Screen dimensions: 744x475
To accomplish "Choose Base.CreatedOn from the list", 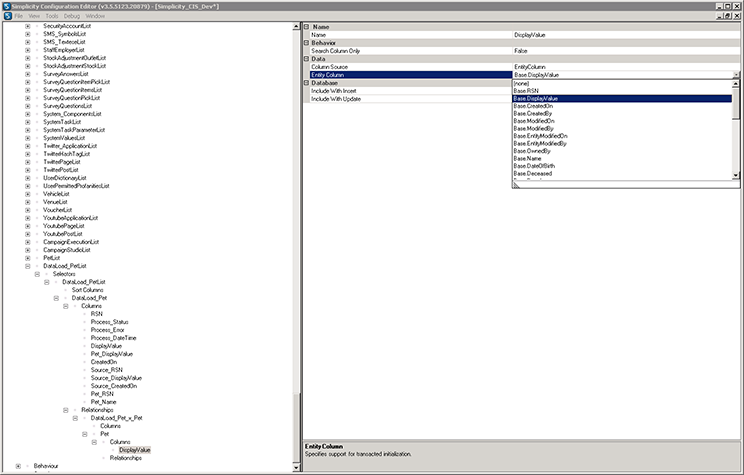I will pos(622,106).
